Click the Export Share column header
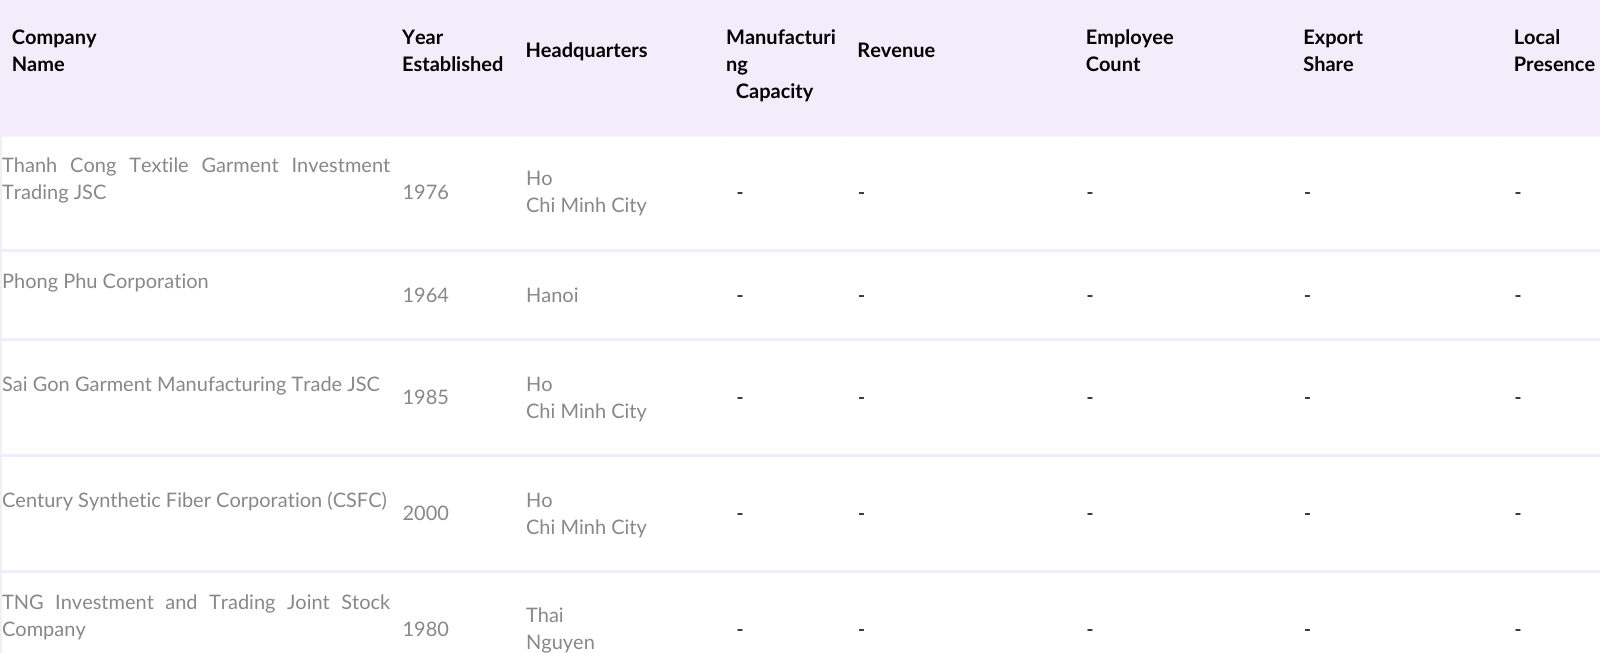1600x653 pixels. click(x=1332, y=51)
